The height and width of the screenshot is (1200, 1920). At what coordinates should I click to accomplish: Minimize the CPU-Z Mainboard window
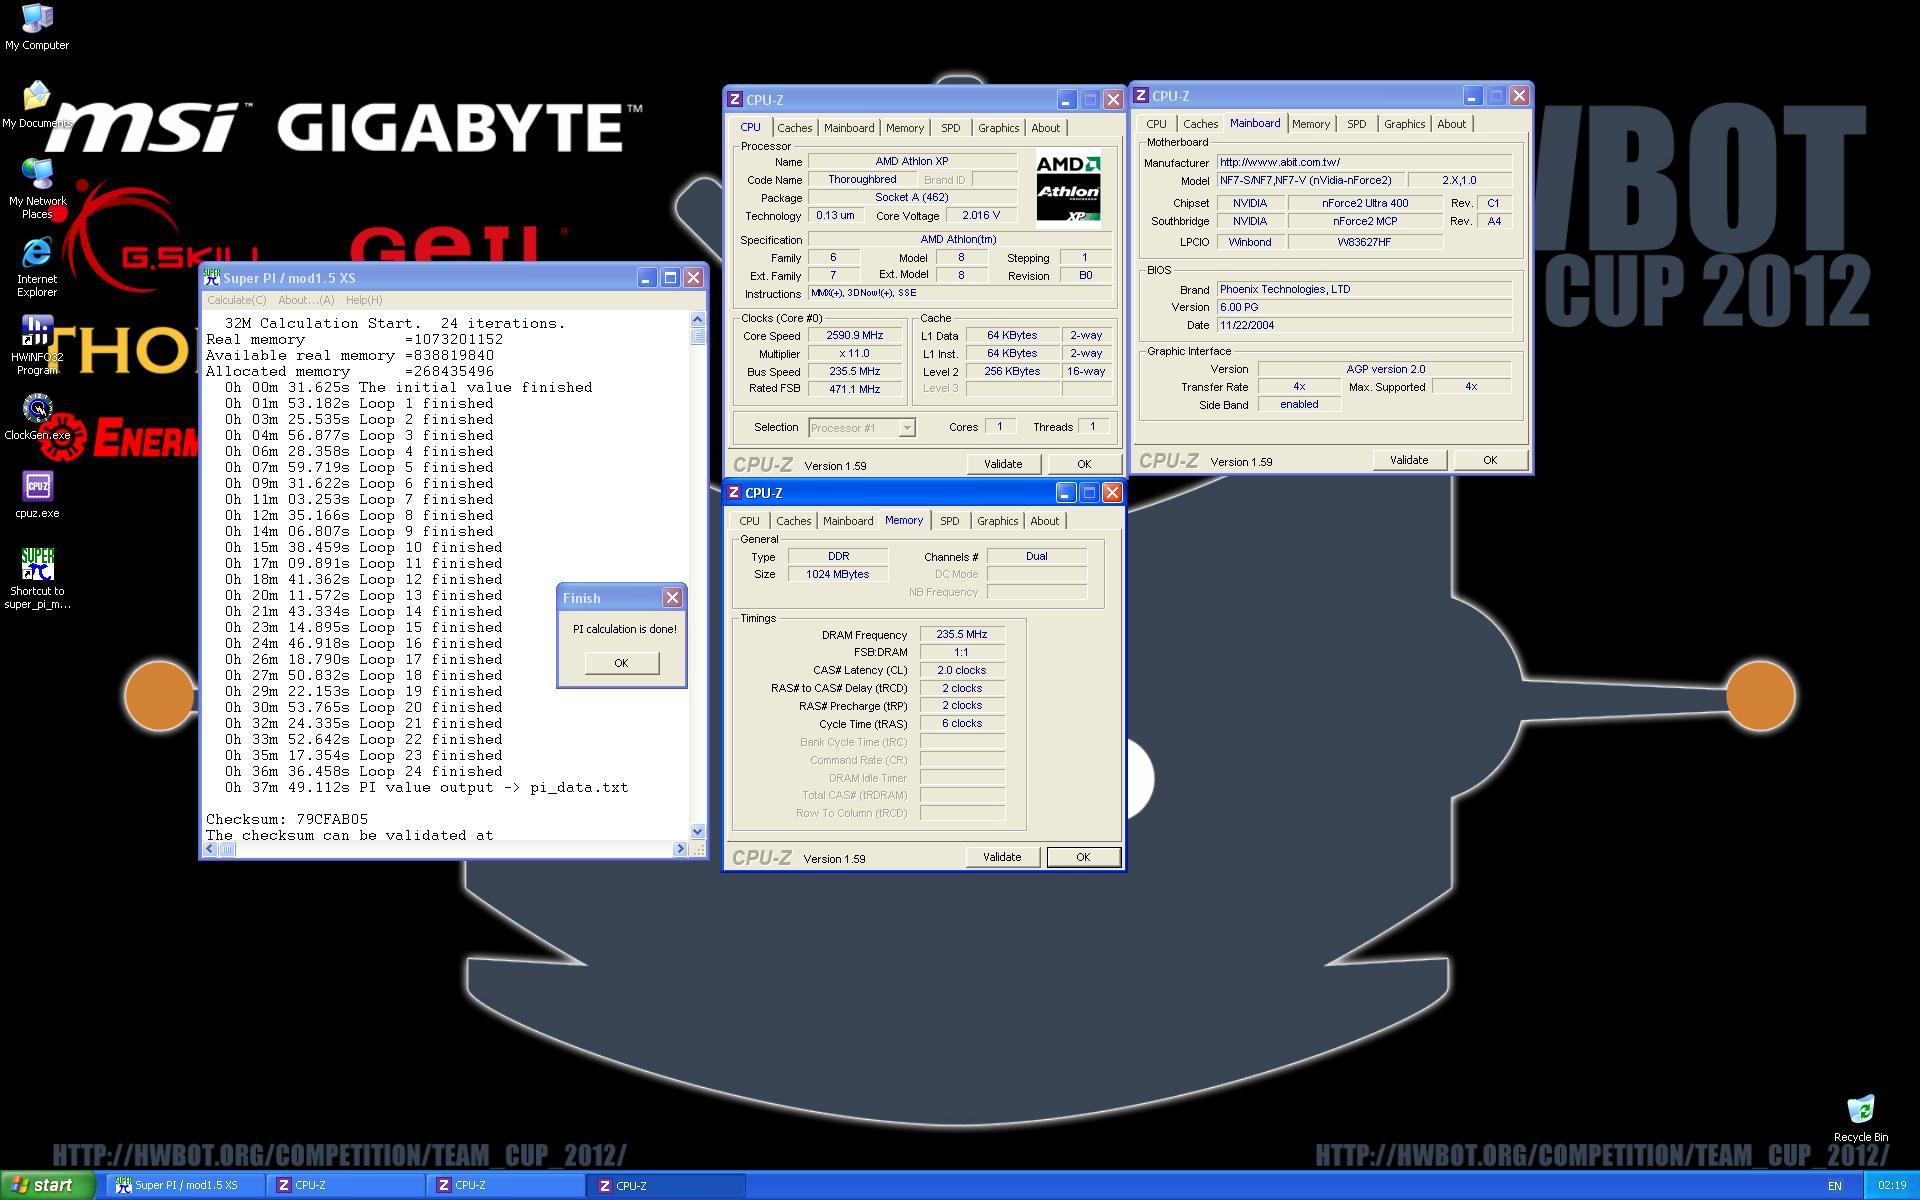1472,96
